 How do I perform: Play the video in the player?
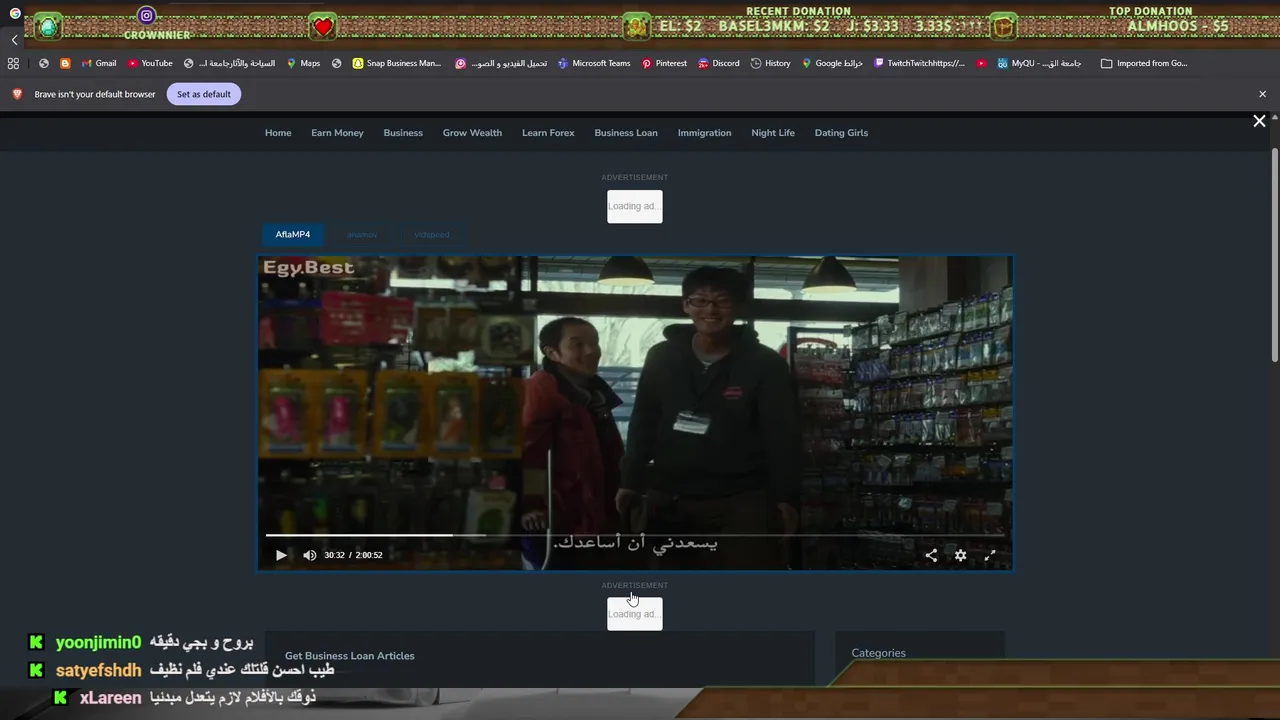click(281, 555)
